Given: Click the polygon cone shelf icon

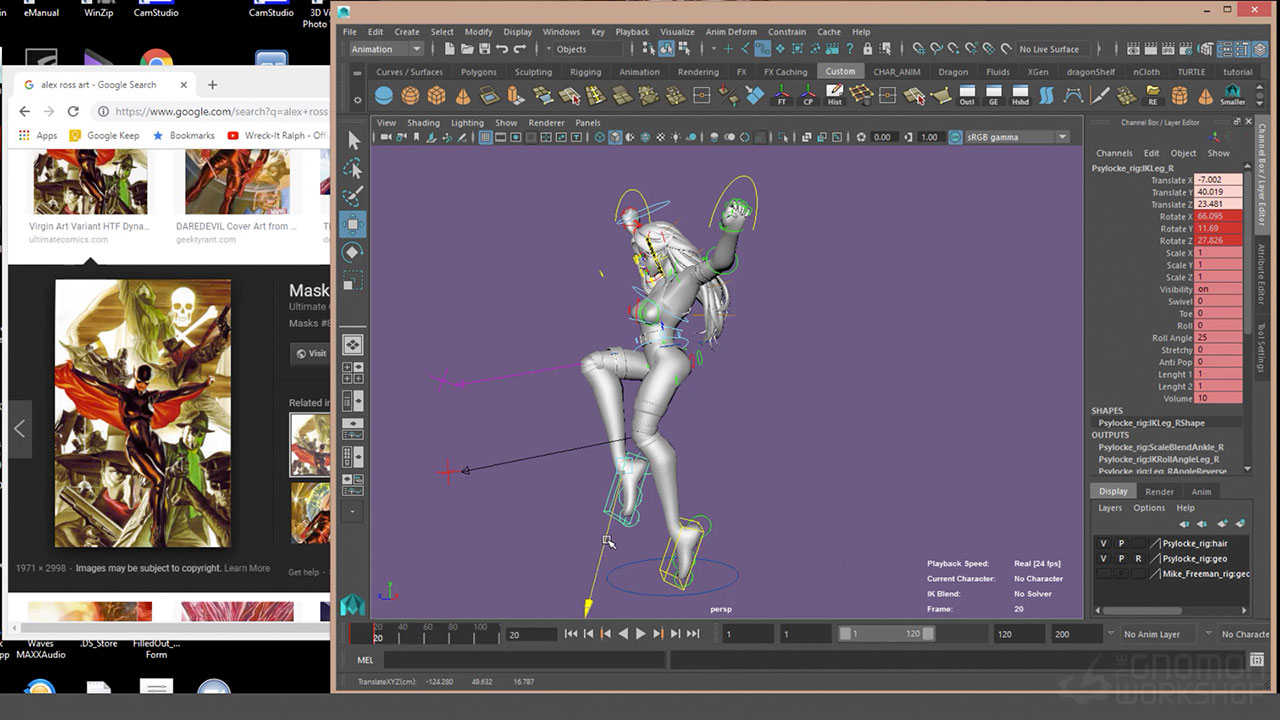Looking at the screenshot, I should tap(462, 96).
